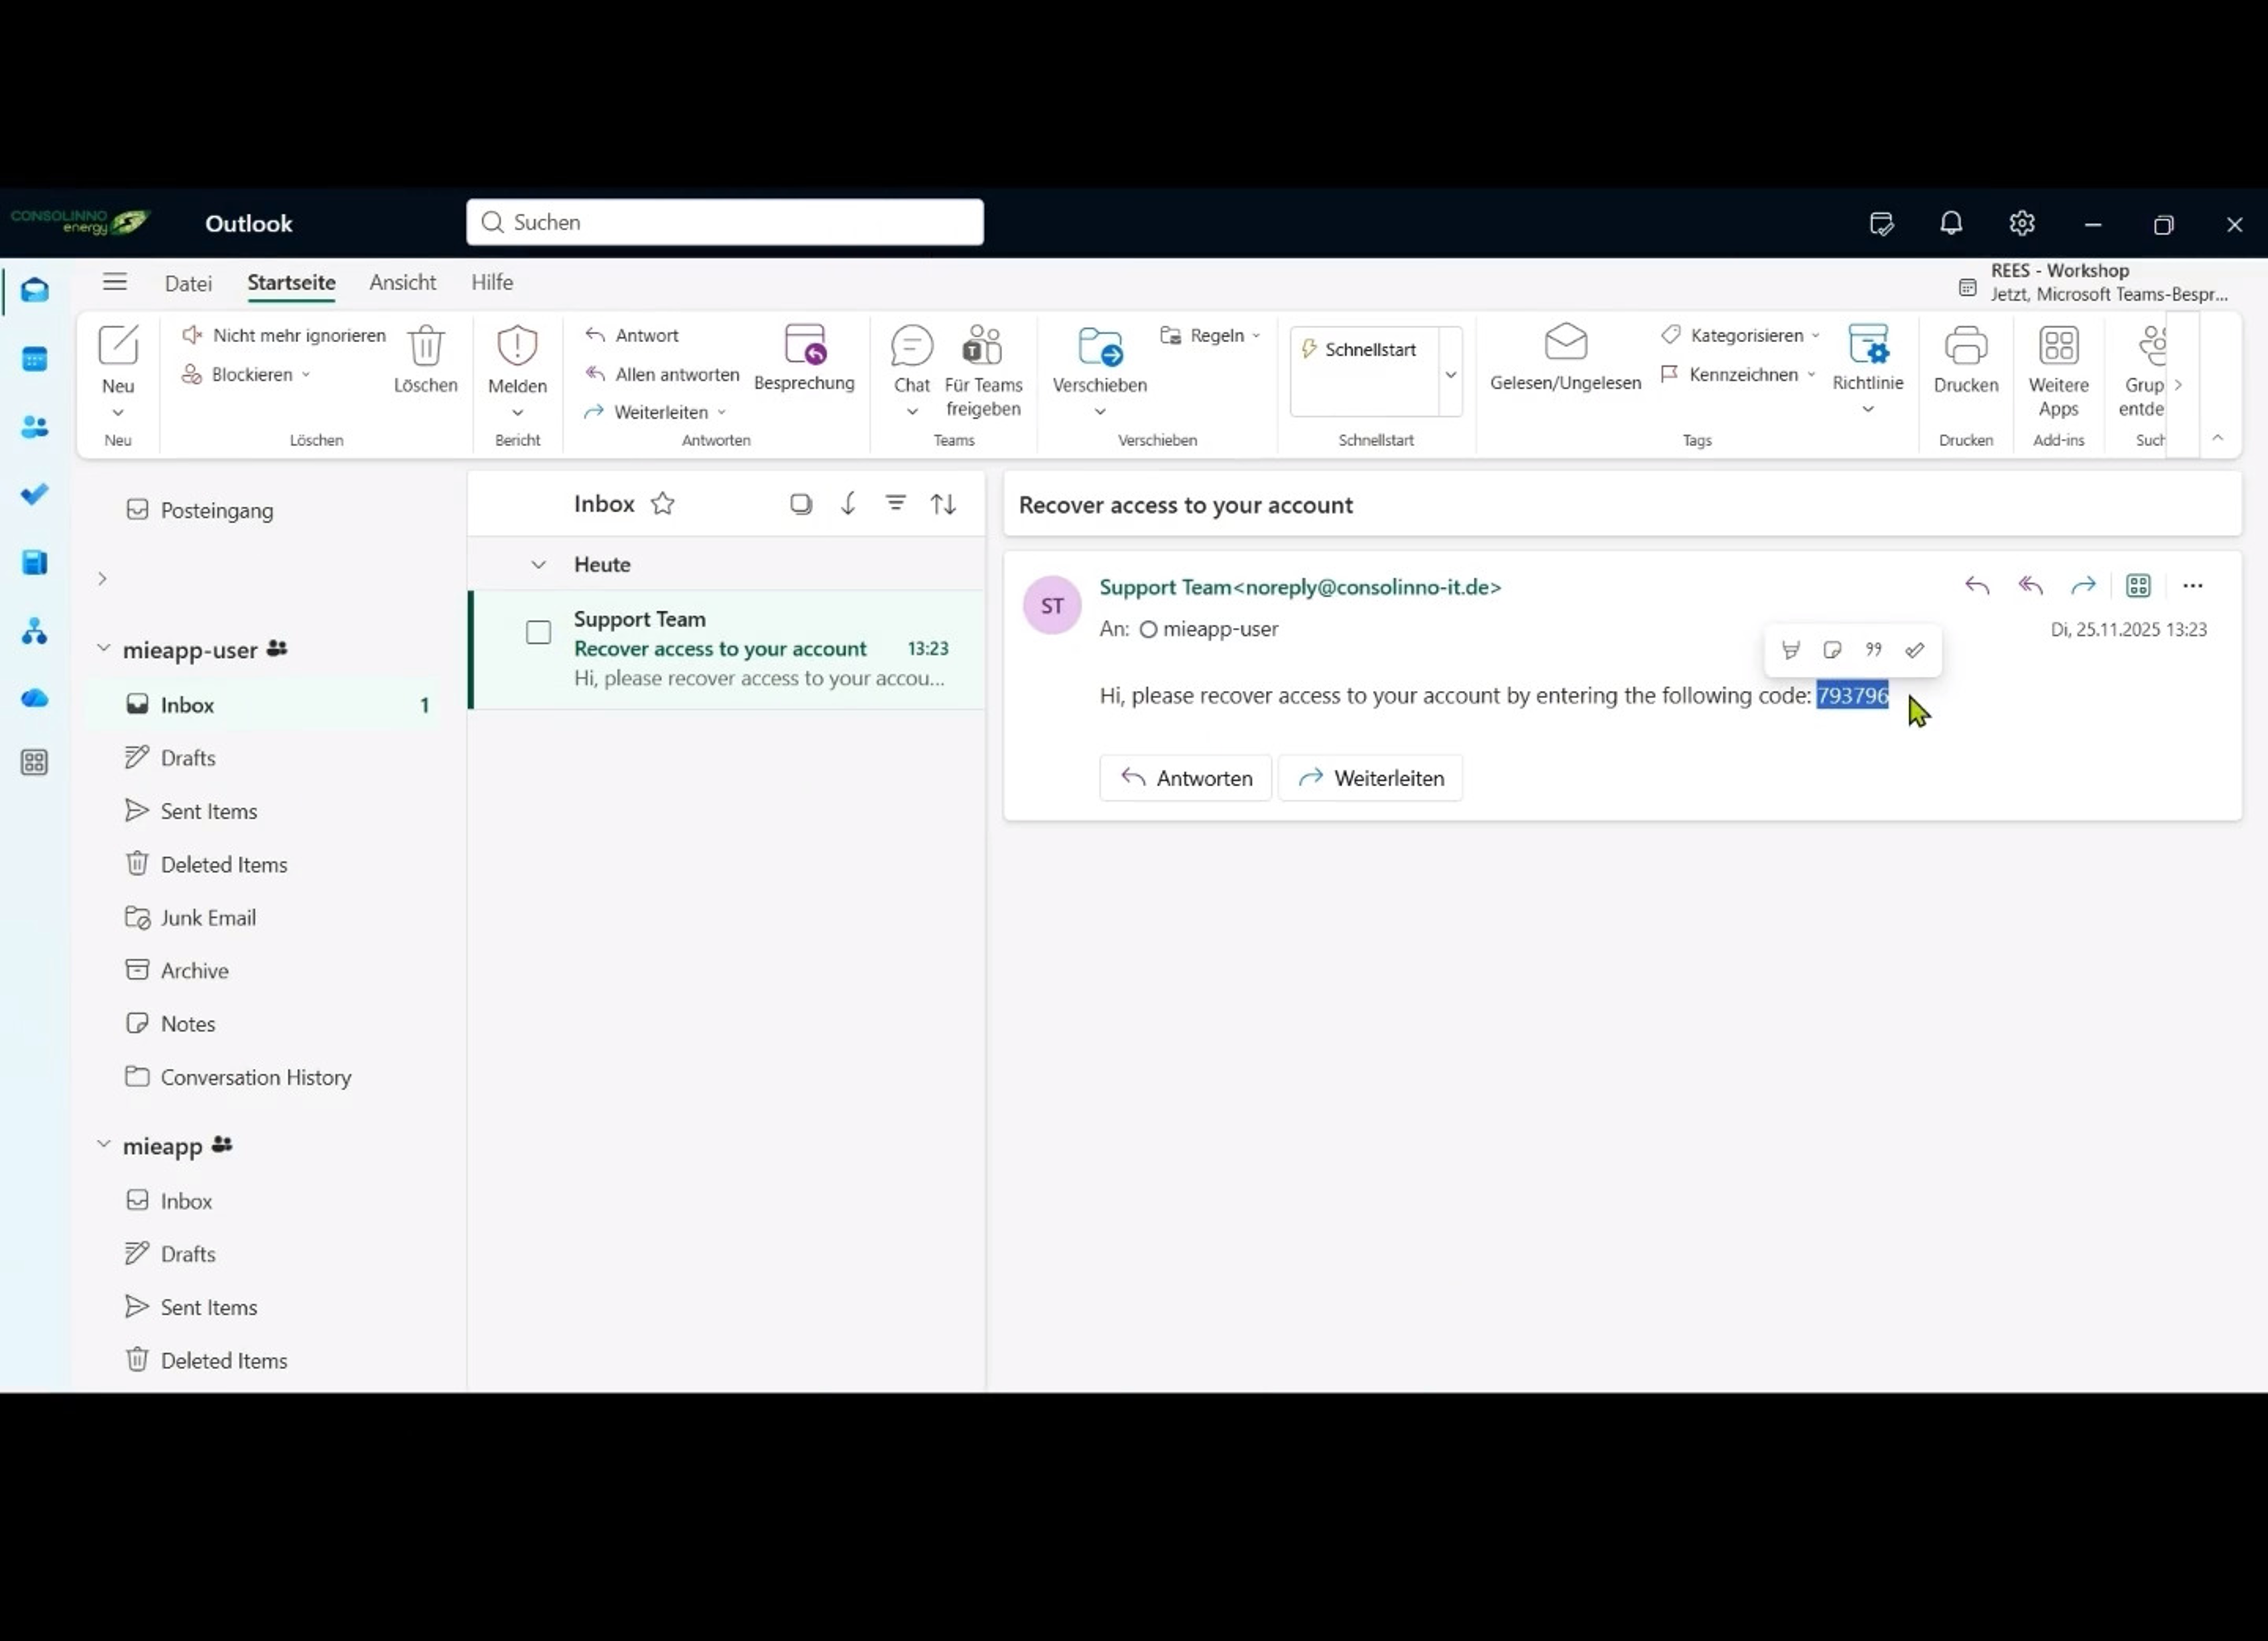Click Für Teams freigeben icon
This screenshot has height=1641, width=2268.
(983, 346)
